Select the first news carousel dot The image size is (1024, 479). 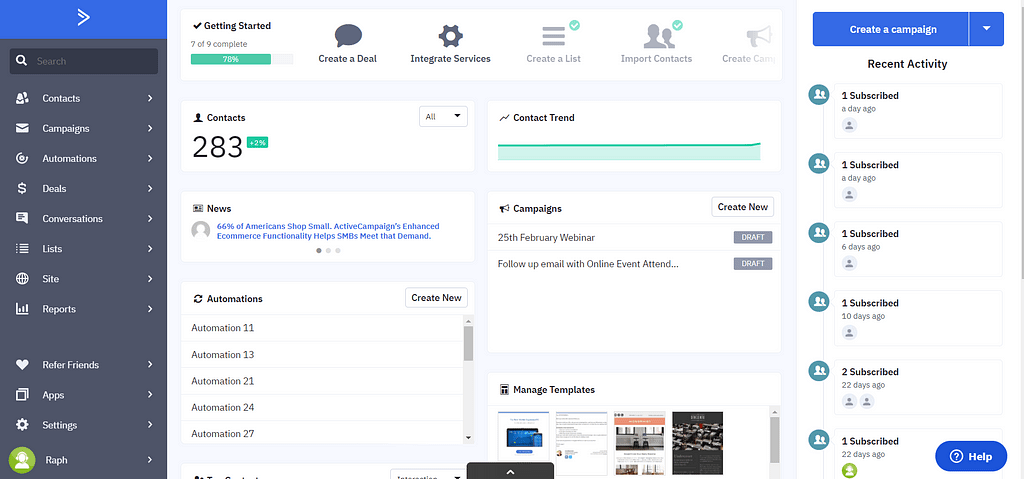click(319, 250)
